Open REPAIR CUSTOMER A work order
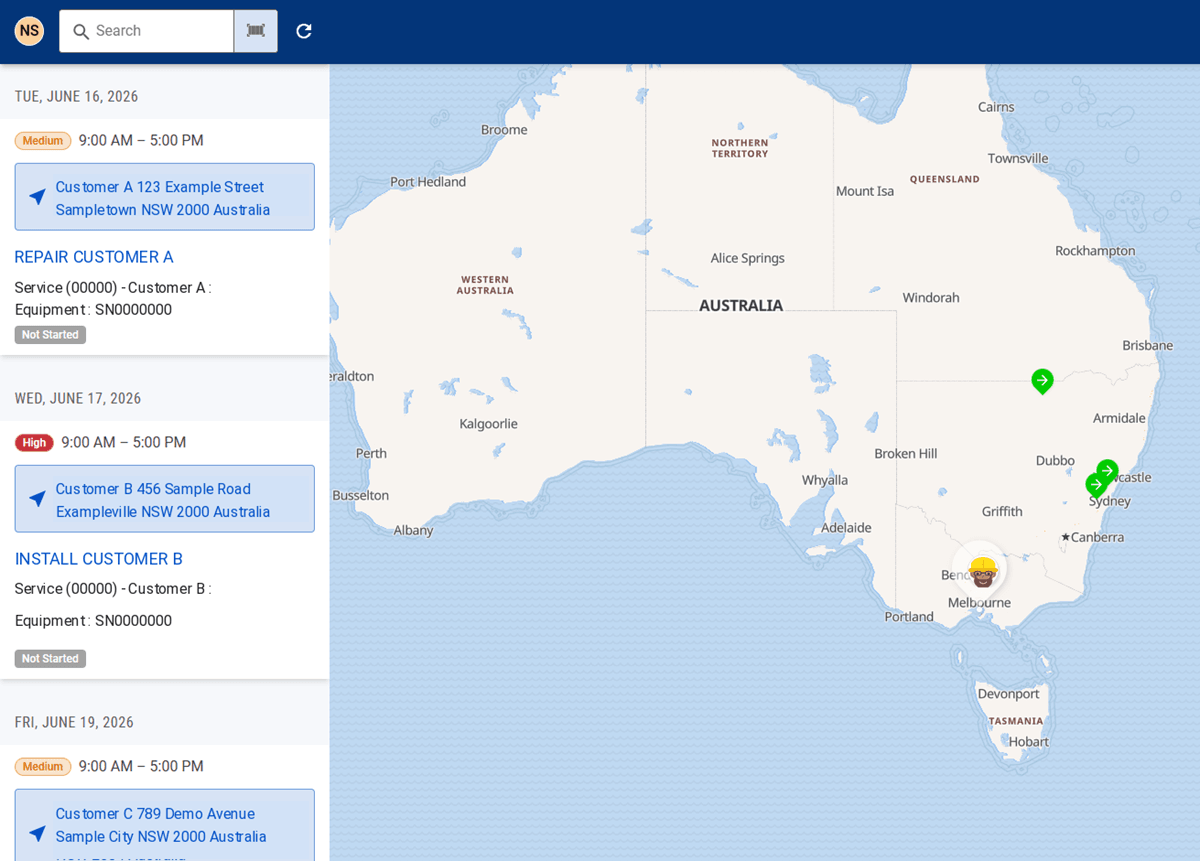Screen dimensions: 1200x861 (94, 257)
